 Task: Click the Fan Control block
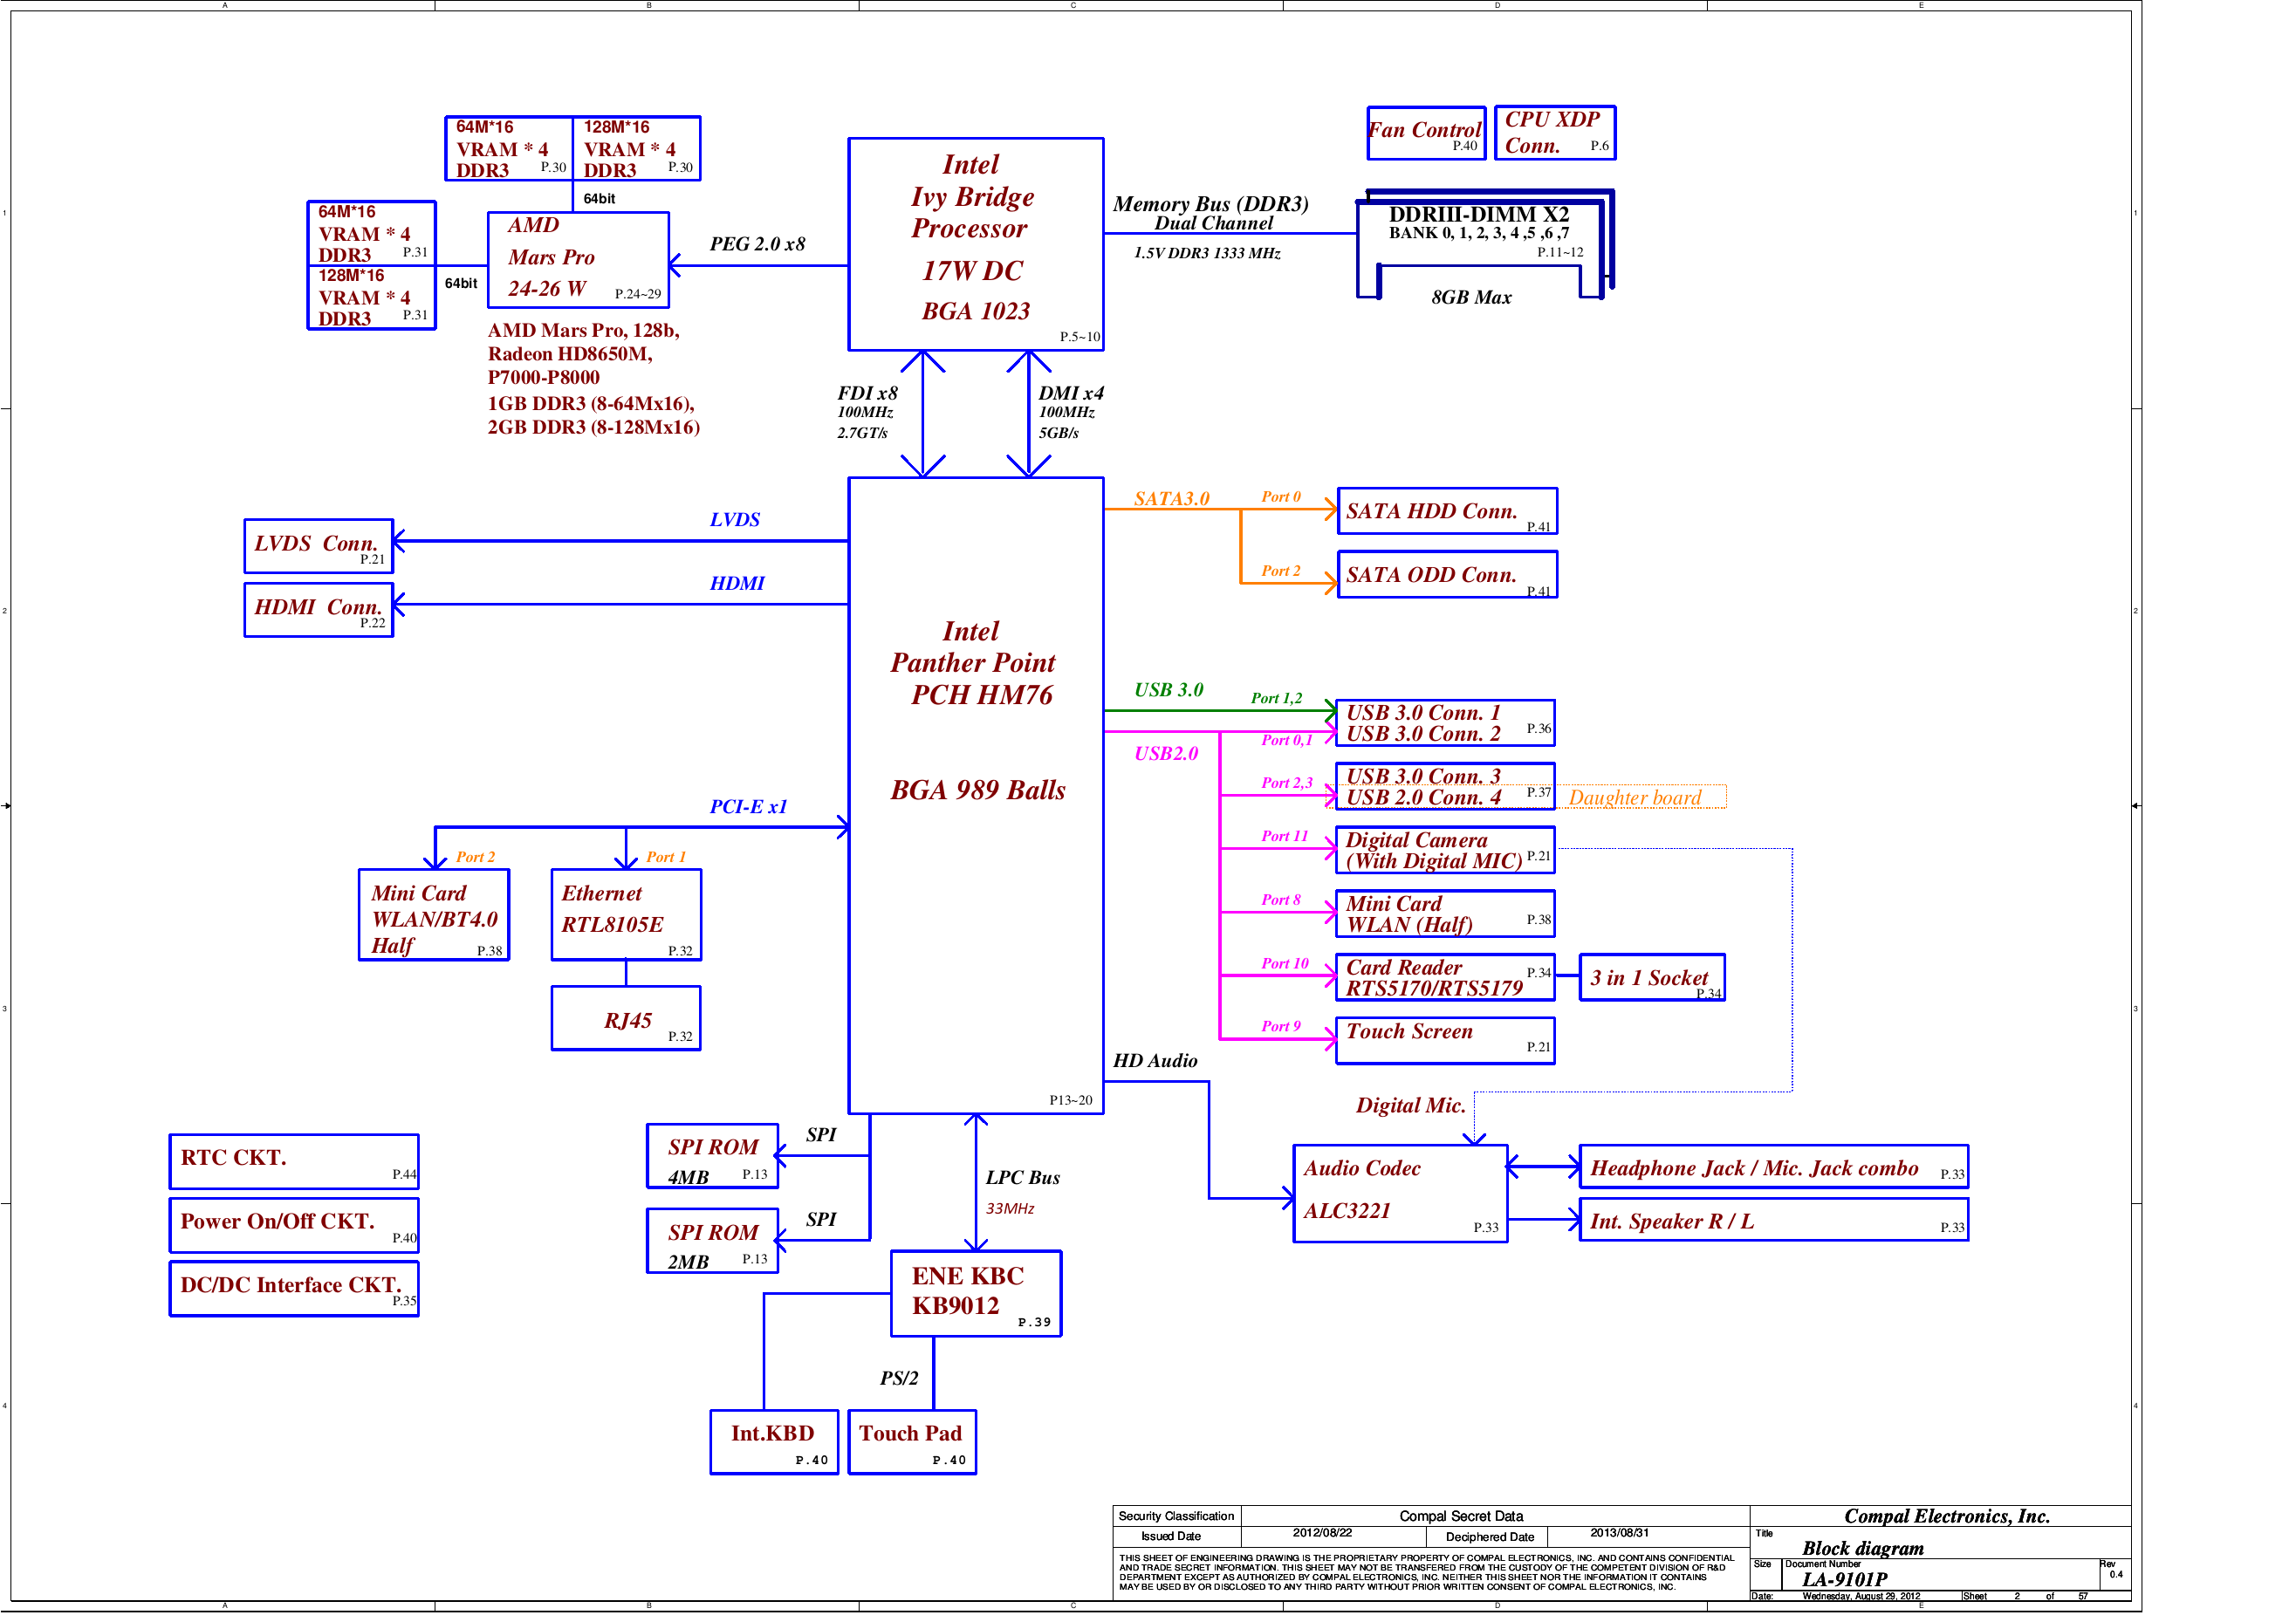pos(1425,133)
